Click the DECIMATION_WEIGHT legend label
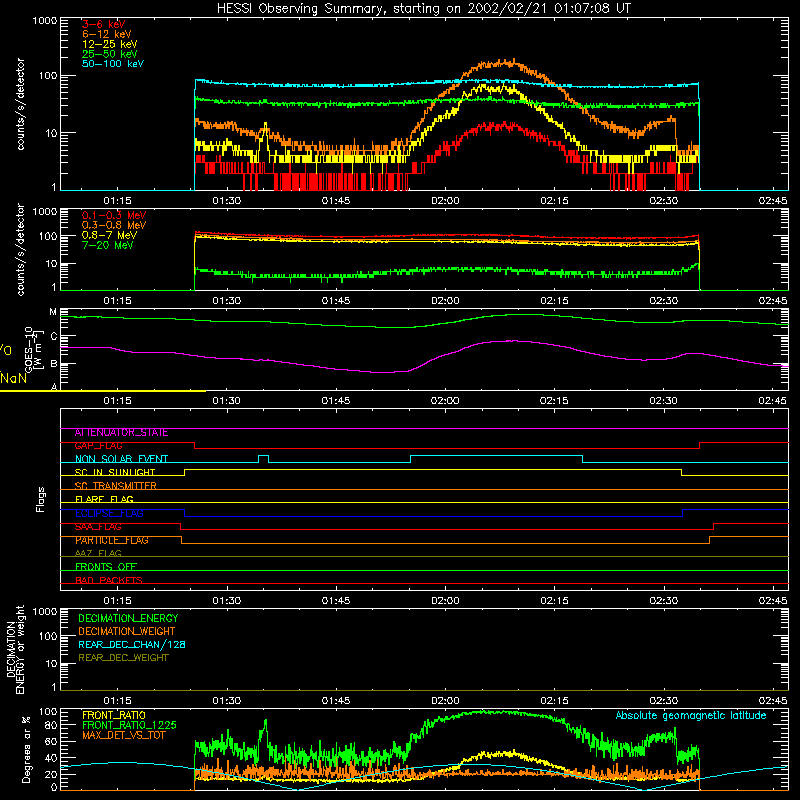Viewport: 800px width, 800px height. click(x=127, y=631)
